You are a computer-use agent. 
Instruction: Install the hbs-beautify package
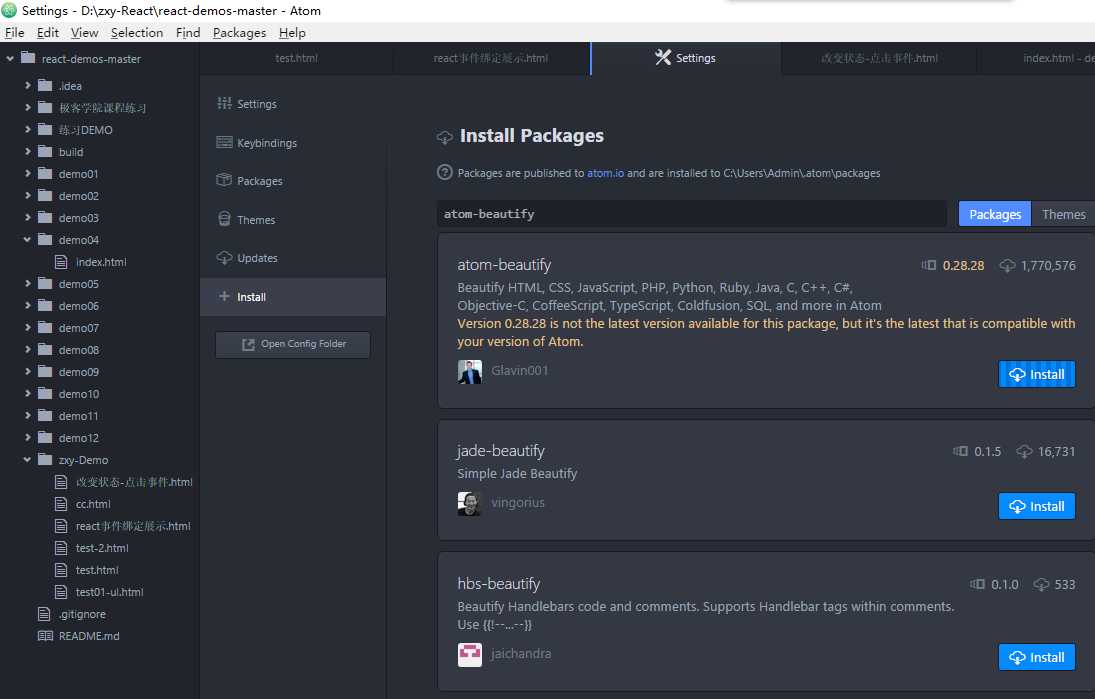tap(1036, 657)
